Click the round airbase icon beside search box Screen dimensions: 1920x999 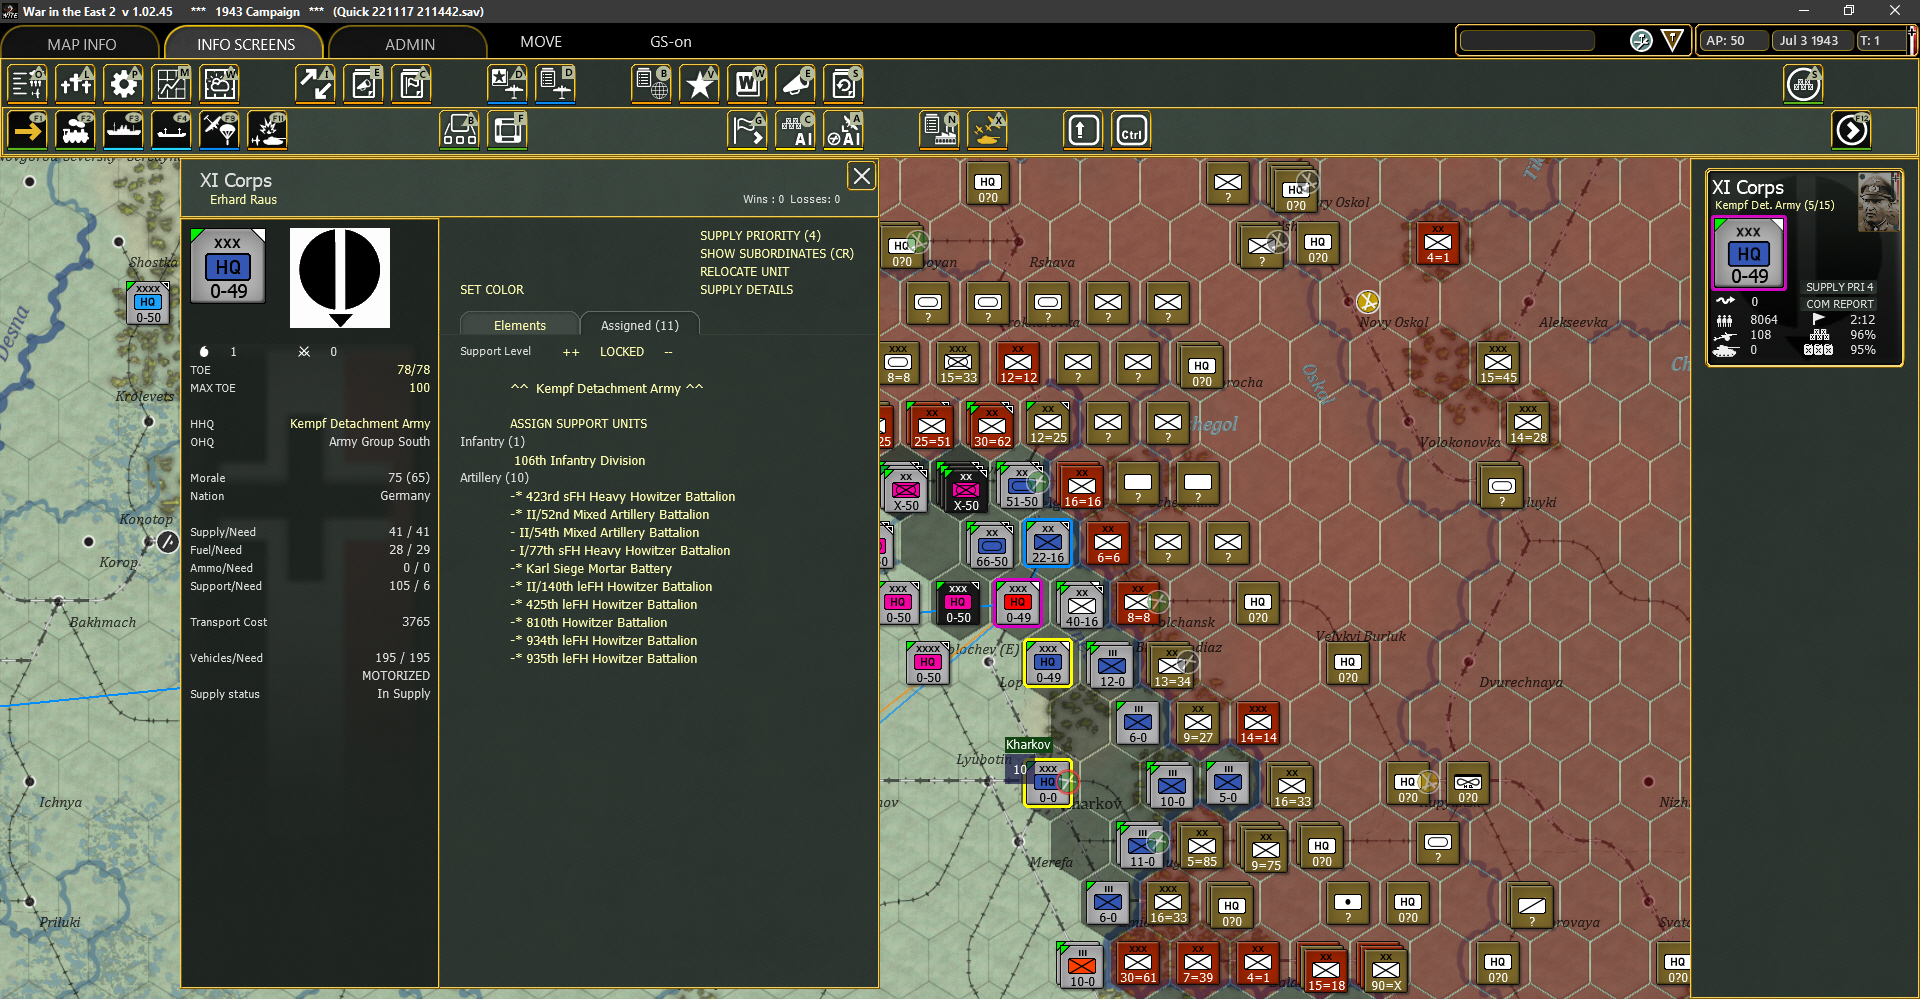pyautogui.click(x=1641, y=41)
